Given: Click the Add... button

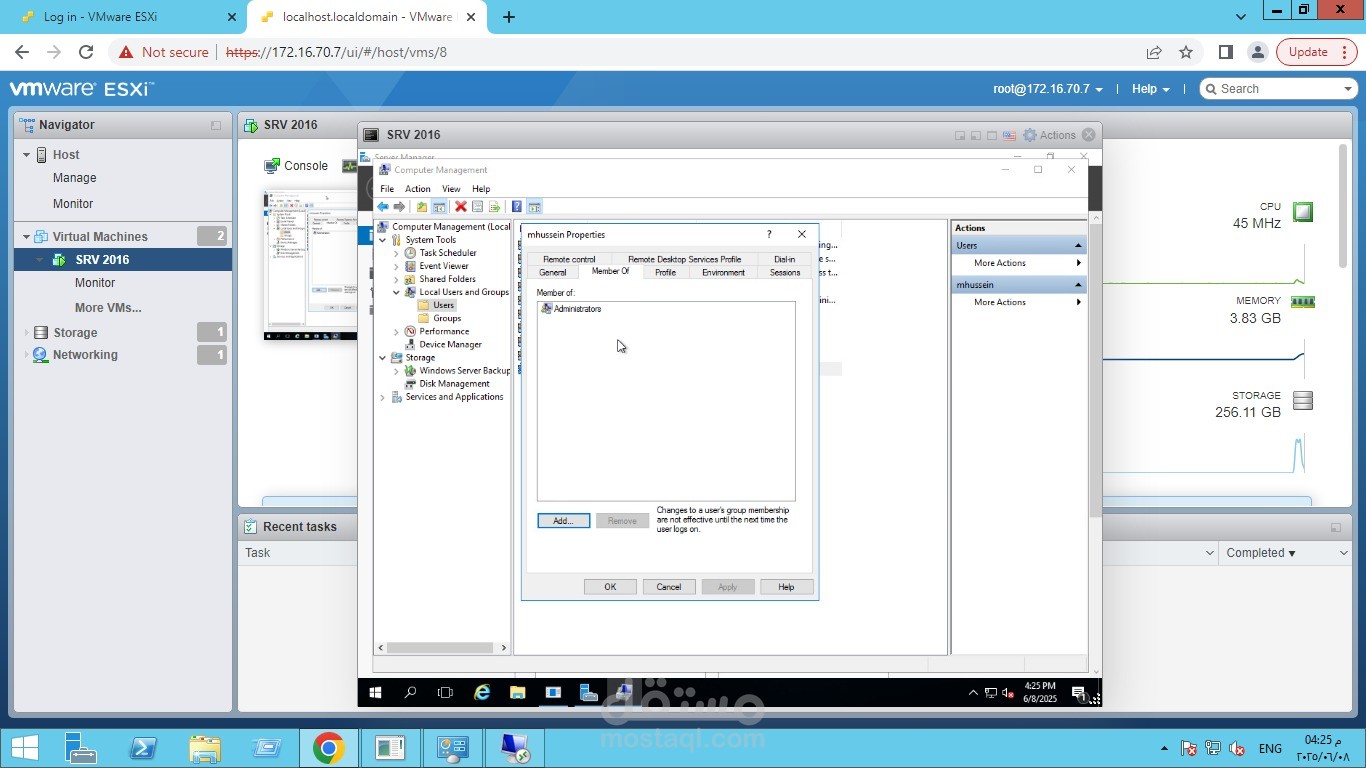Looking at the screenshot, I should click(563, 521).
